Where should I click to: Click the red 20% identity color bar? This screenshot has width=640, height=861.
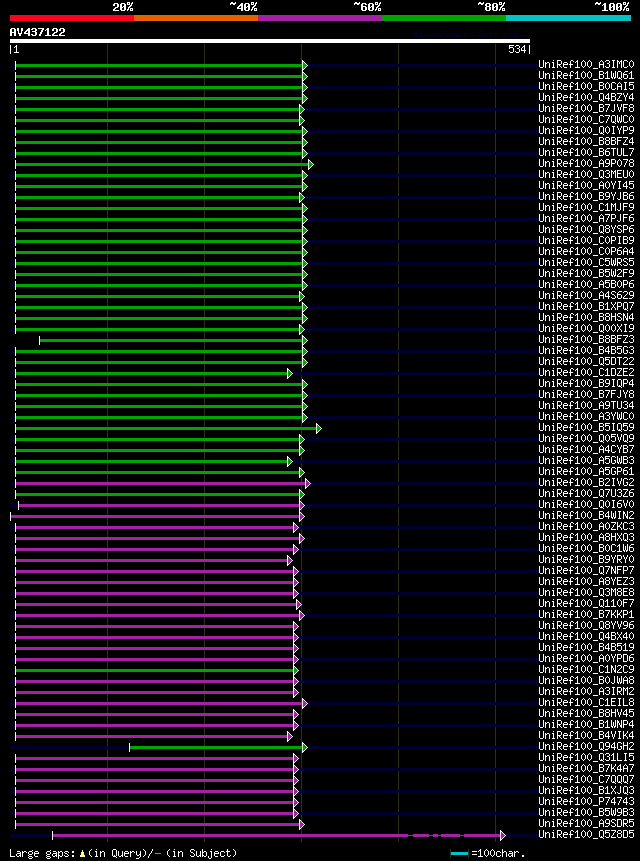pos(72,18)
